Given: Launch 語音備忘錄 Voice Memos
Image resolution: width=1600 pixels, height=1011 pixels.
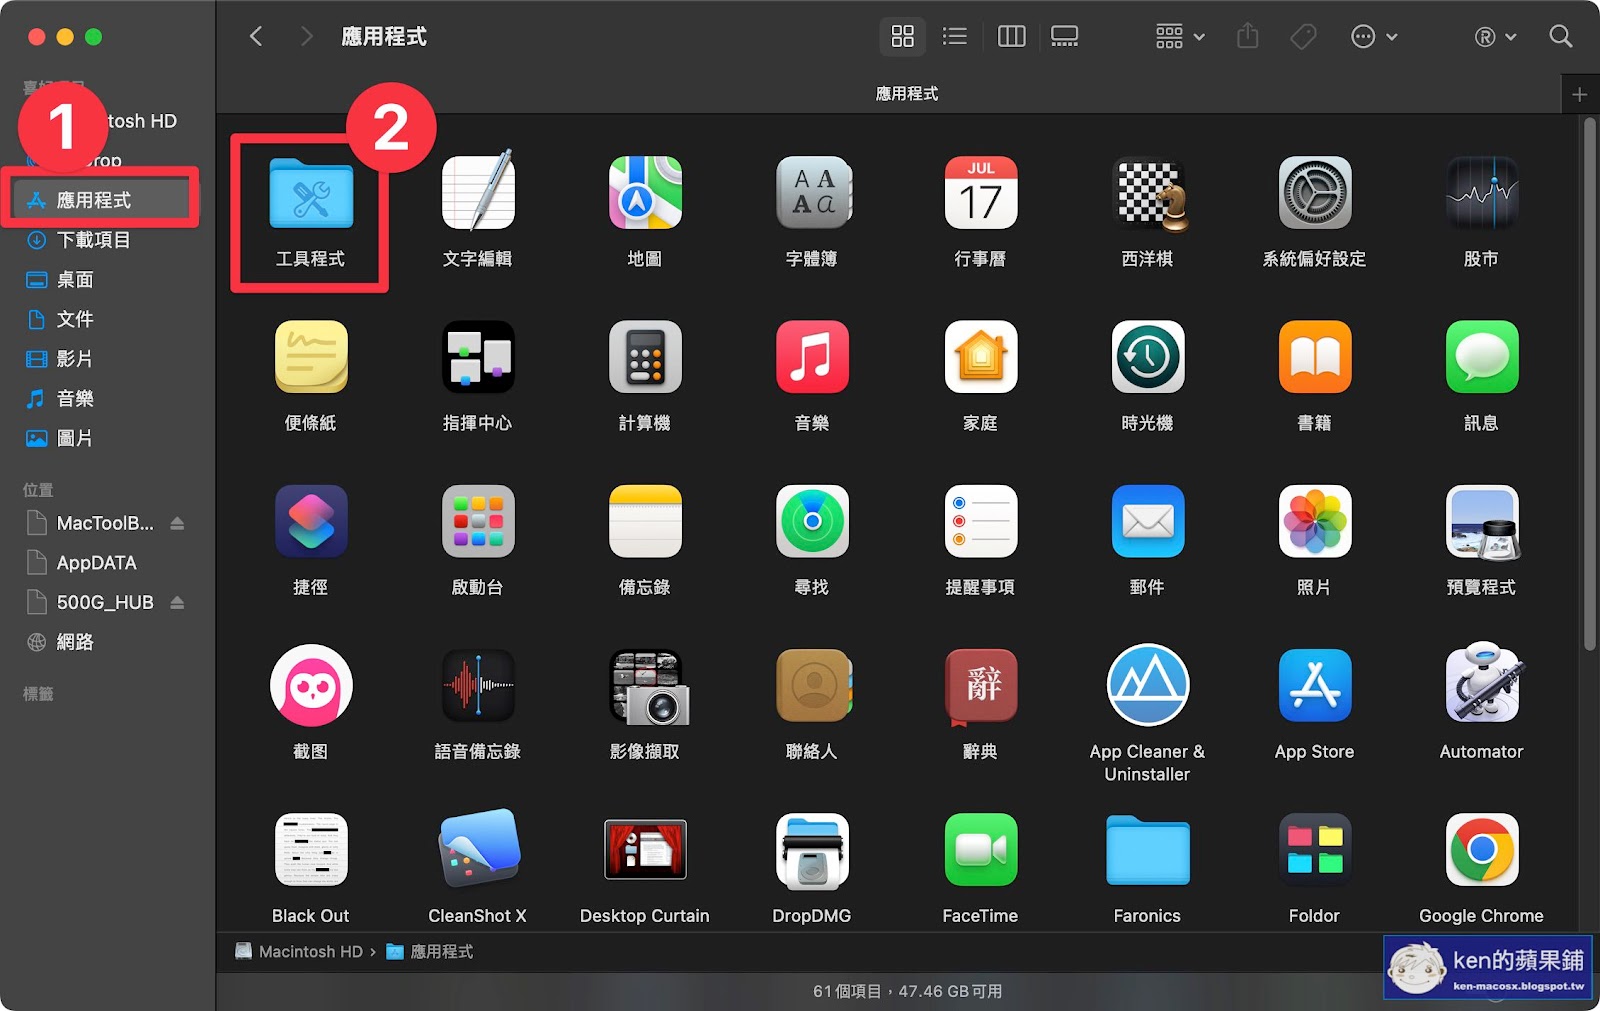Looking at the screenshot, I should (x=478, y=685).
